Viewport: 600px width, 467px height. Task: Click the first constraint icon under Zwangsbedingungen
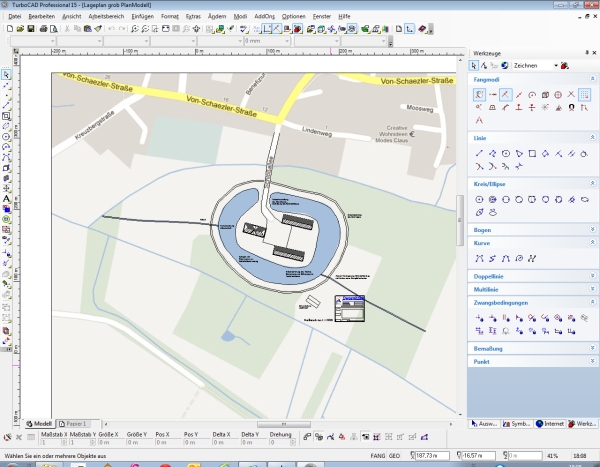pyautogui.click(x=480, y=318)
